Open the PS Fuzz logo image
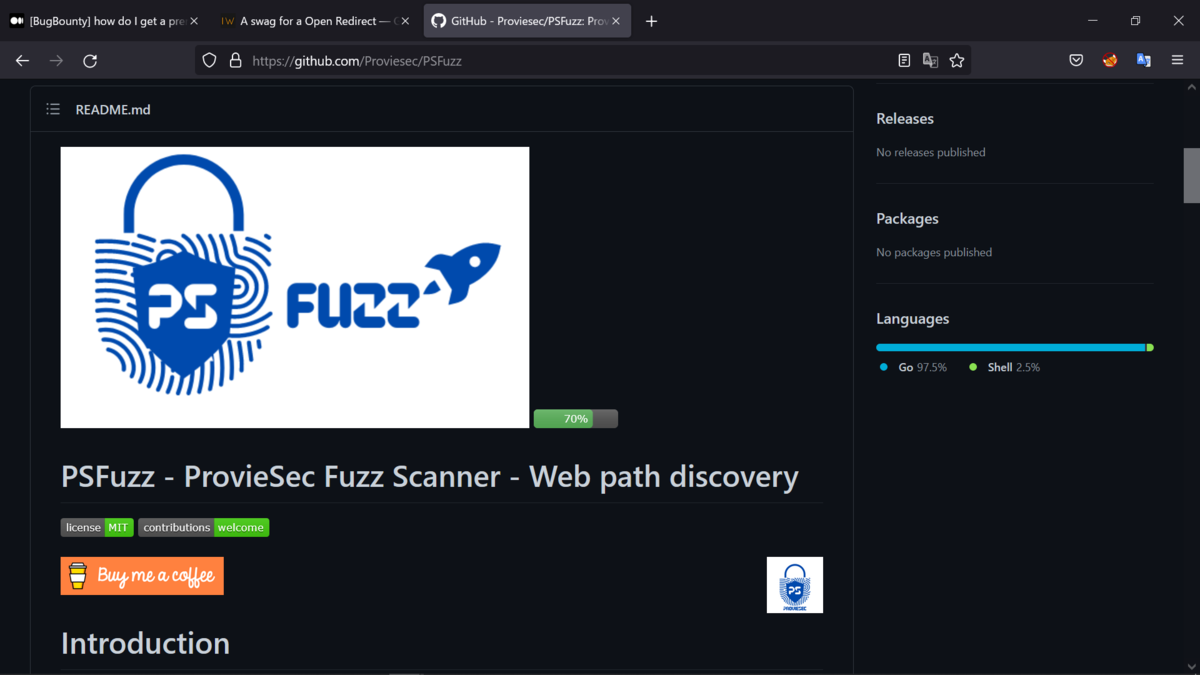 pos(295,287)
